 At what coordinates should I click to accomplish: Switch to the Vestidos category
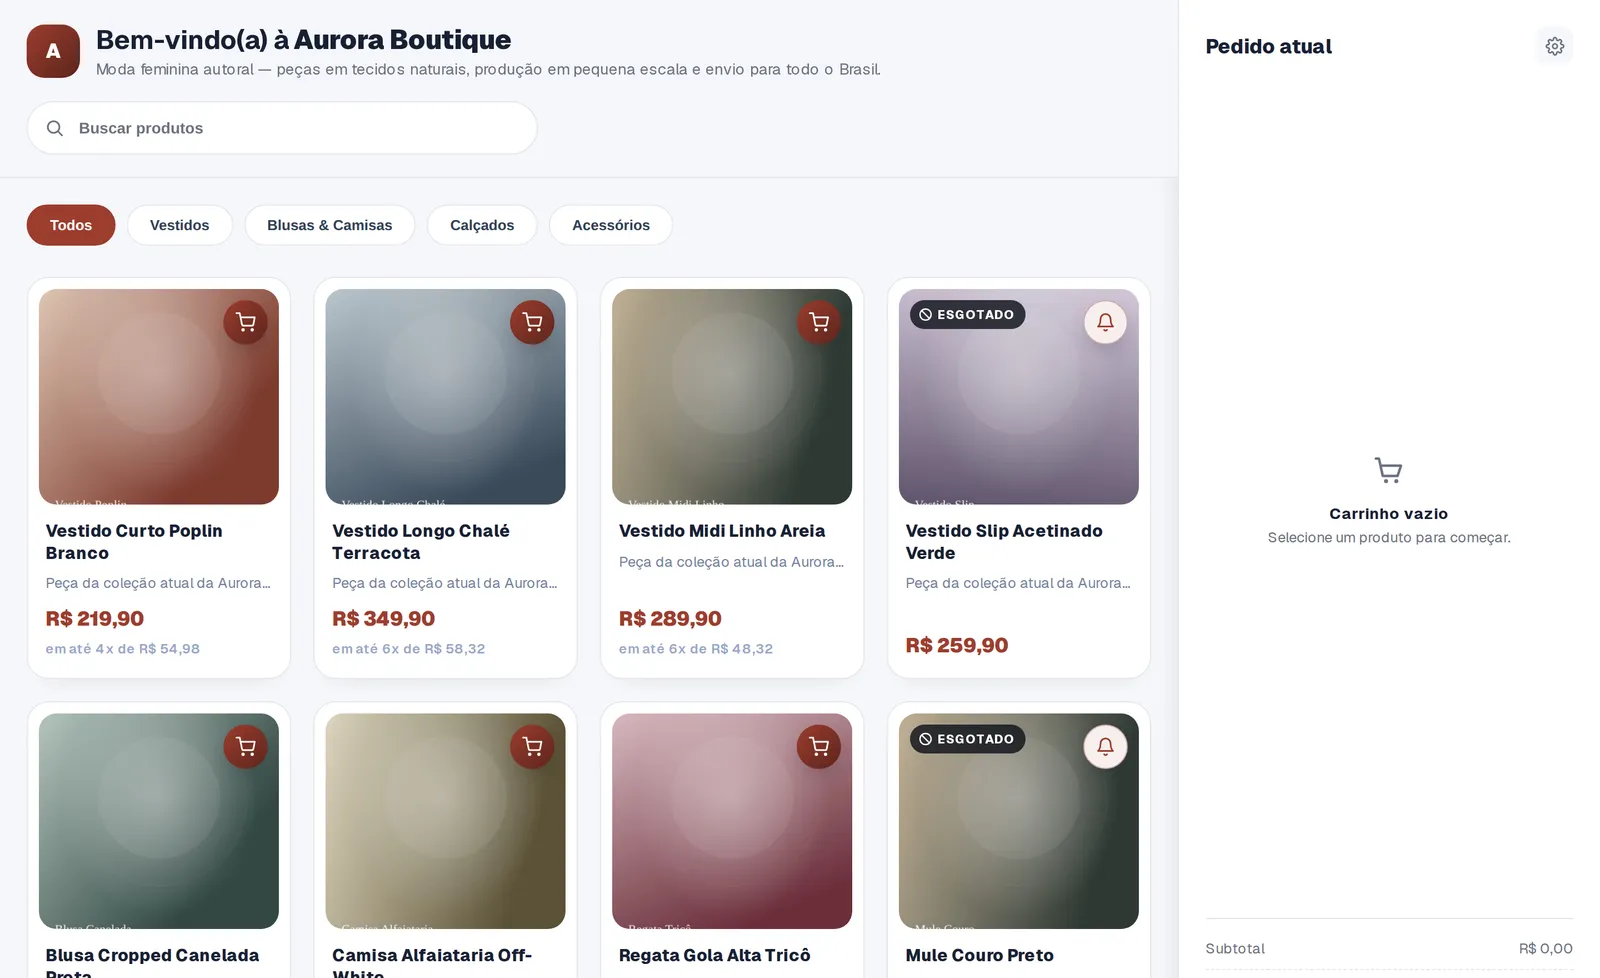[180, 225]
